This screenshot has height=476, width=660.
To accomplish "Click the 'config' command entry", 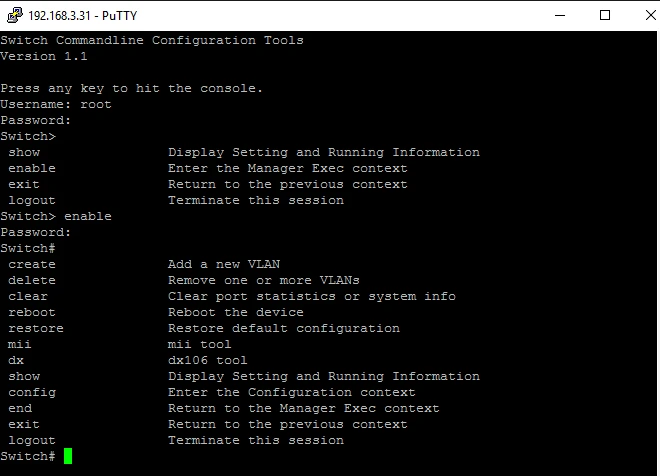I will [x=32, y=392].
